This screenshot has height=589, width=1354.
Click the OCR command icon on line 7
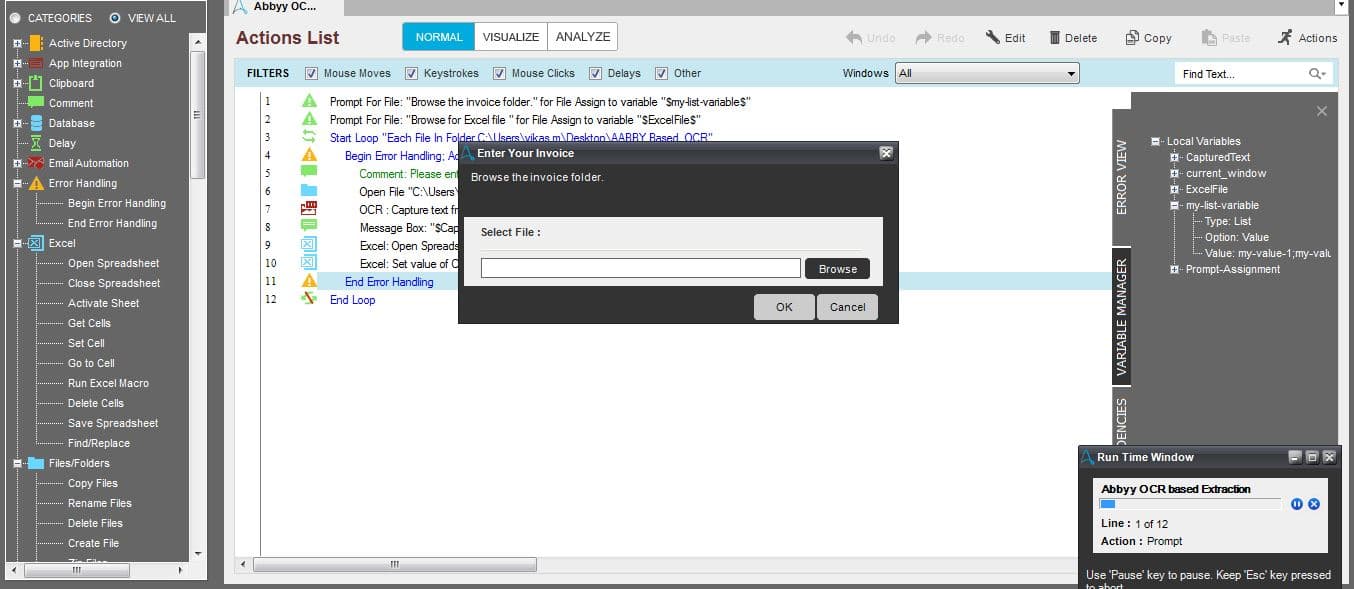click(x=309, y=209)
